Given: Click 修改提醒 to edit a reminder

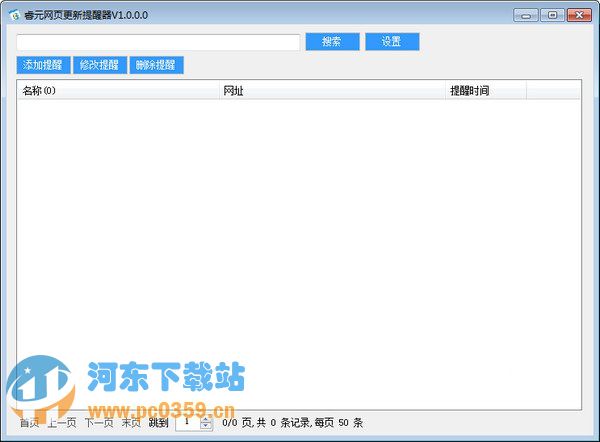Looking at the screenshot, I should (100, 65).
